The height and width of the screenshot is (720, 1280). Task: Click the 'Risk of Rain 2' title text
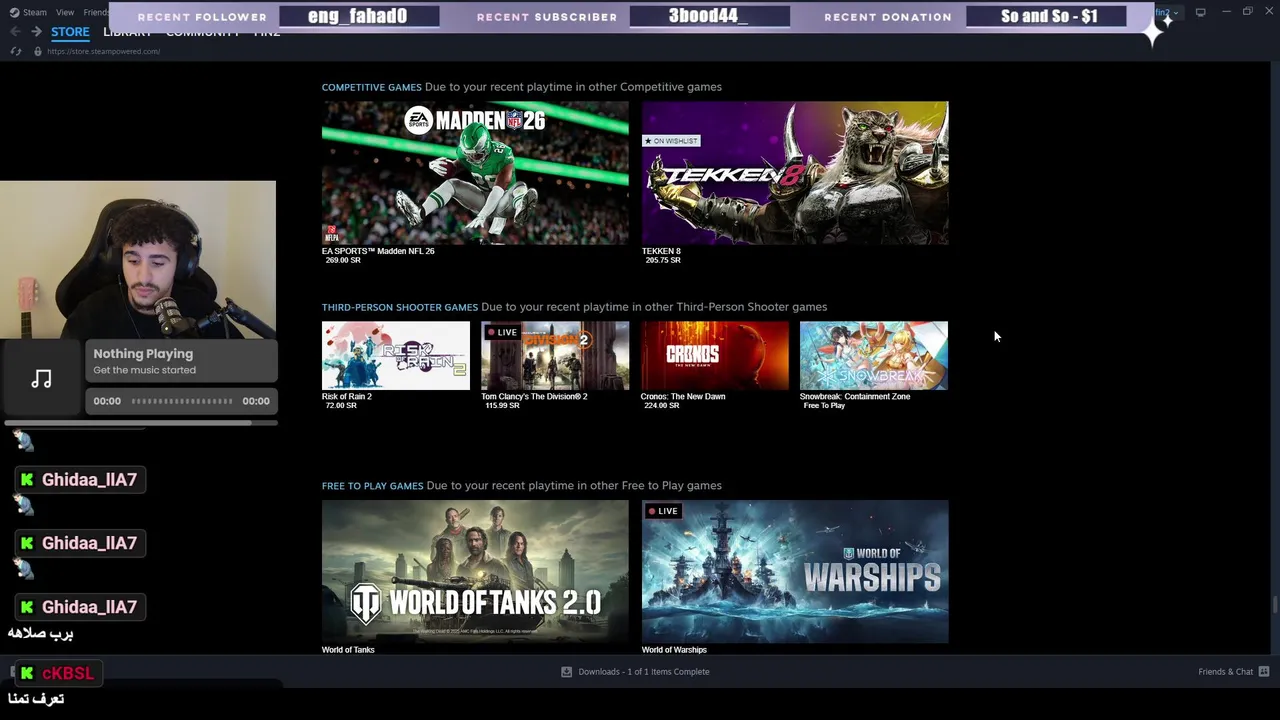pyautogui.click(x=346, y=396)
